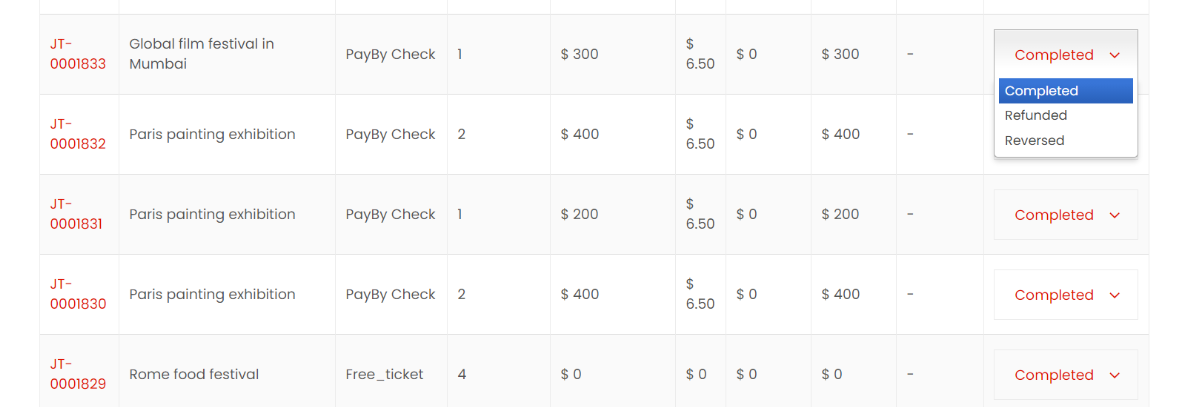1197x407 pixels.
Task: Click chevron arrow in JT-0001833 status dropdown
Action: pos(1115,55)
